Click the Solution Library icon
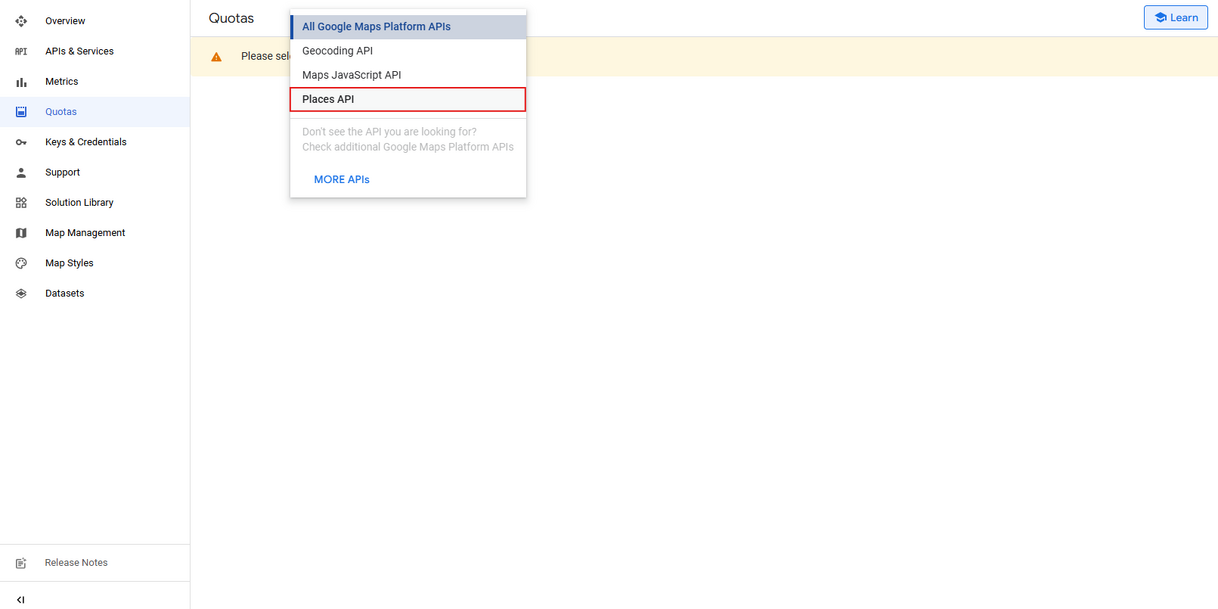Screen dimensions: 1218x609 (x=21, y=203)
